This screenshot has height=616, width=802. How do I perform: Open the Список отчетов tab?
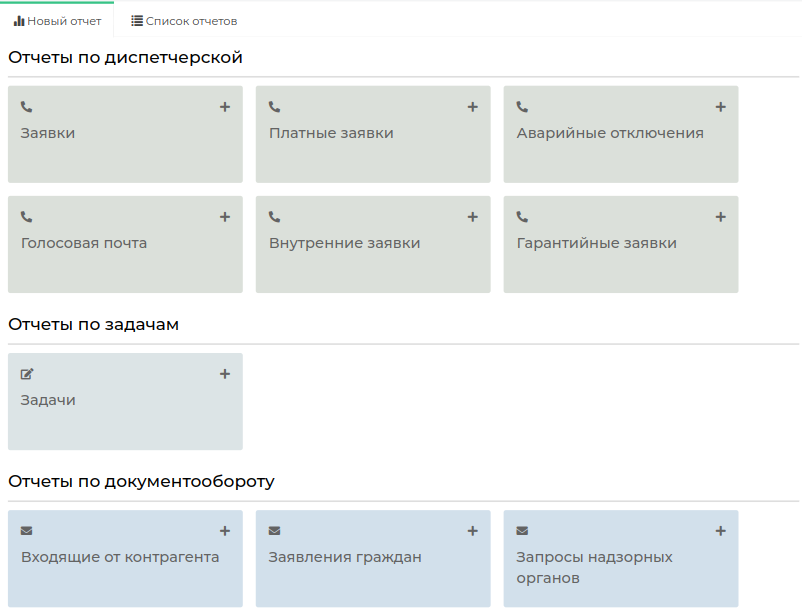[x=184, y=21]
